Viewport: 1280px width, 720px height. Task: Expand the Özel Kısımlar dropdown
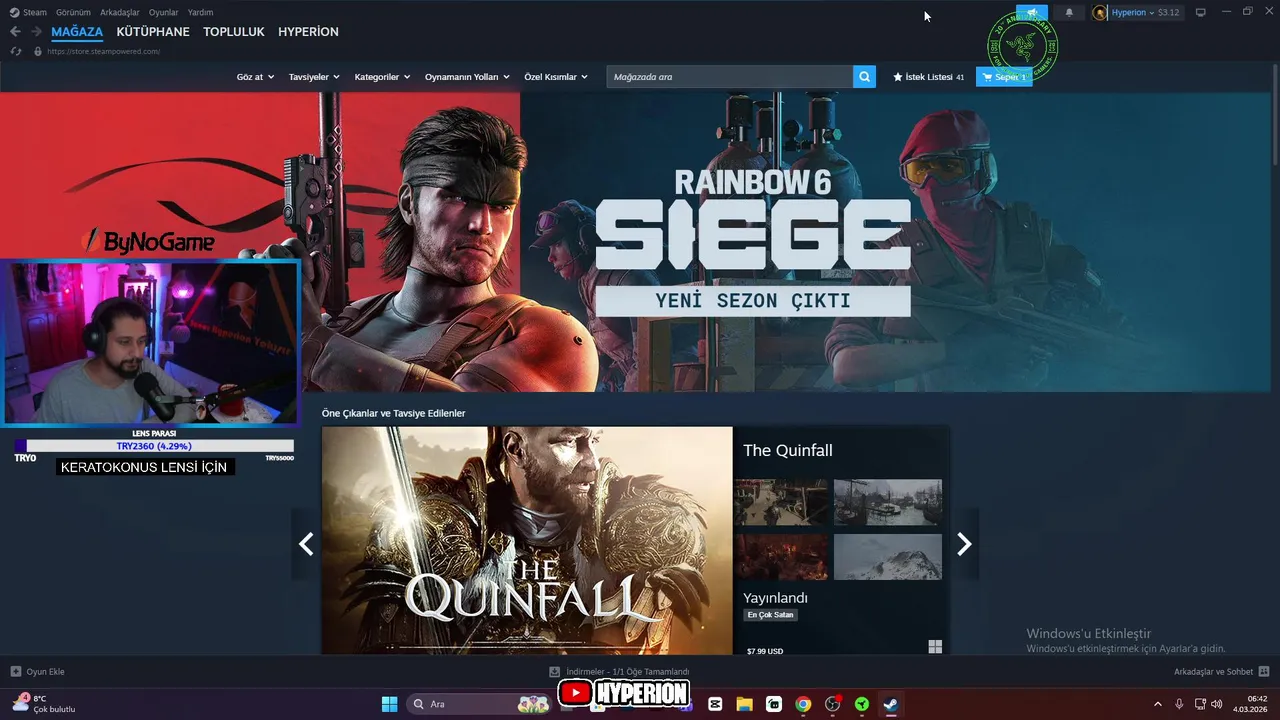pos(556,76)
